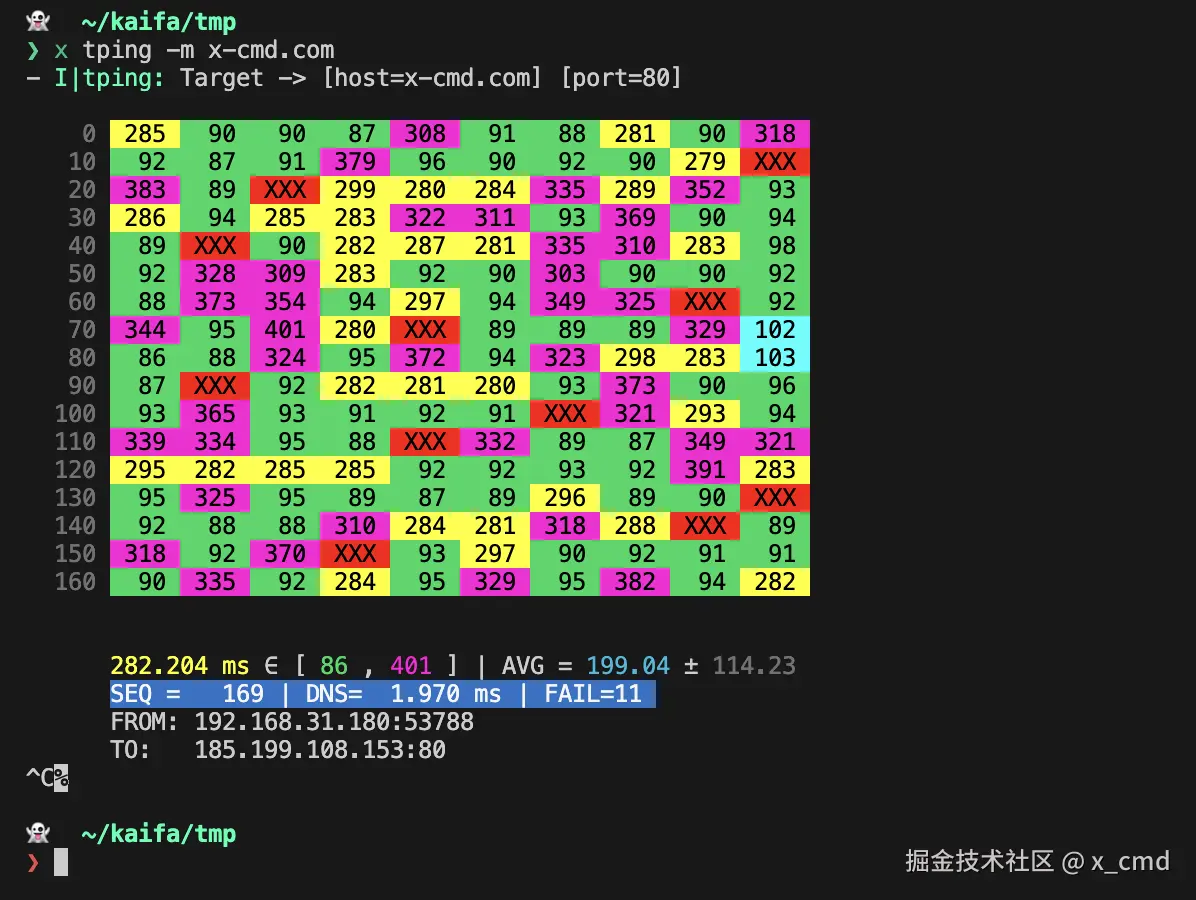Click row label '160' in the ping grid
The image size is (1196, 900).
[76, 582]
